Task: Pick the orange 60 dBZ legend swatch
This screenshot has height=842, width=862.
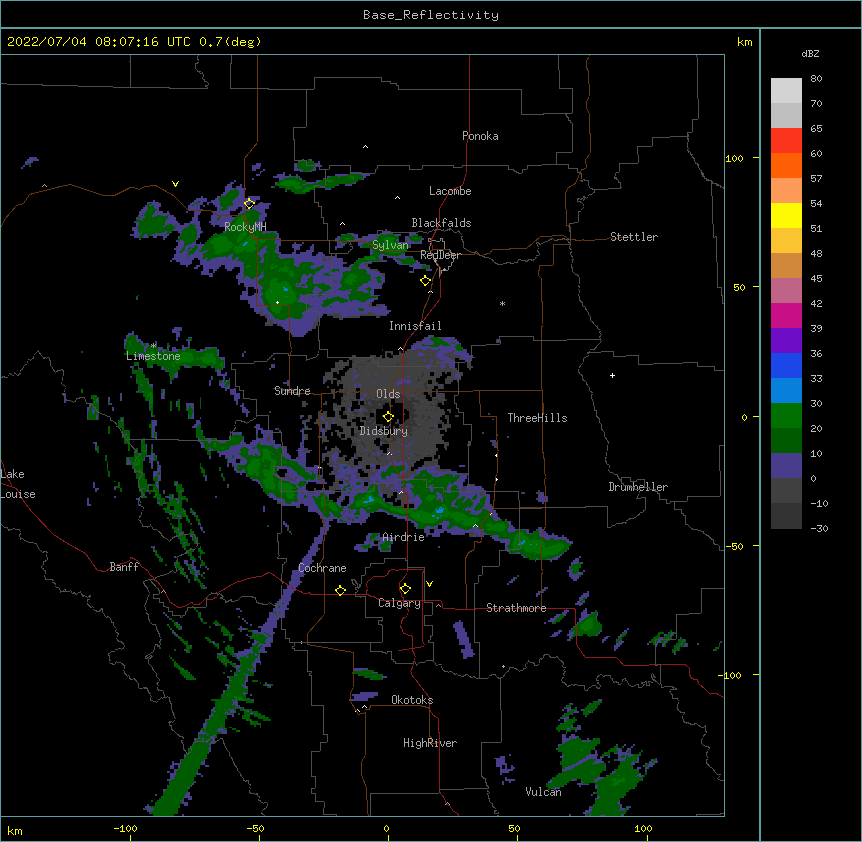Action: click(x=786, y=165)
